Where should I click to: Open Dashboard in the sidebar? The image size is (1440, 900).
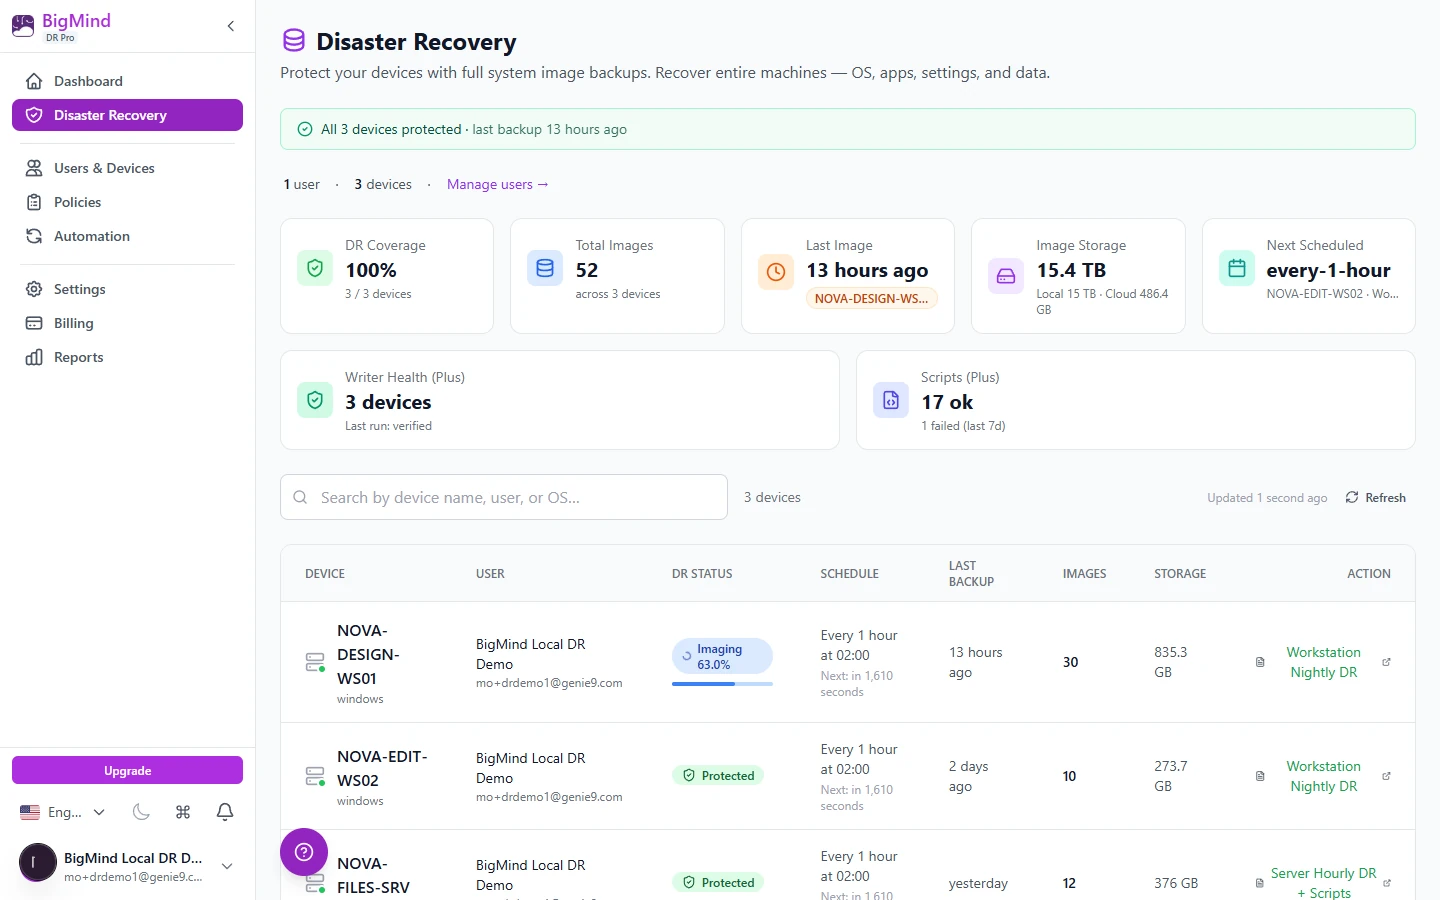click(127, 81)
